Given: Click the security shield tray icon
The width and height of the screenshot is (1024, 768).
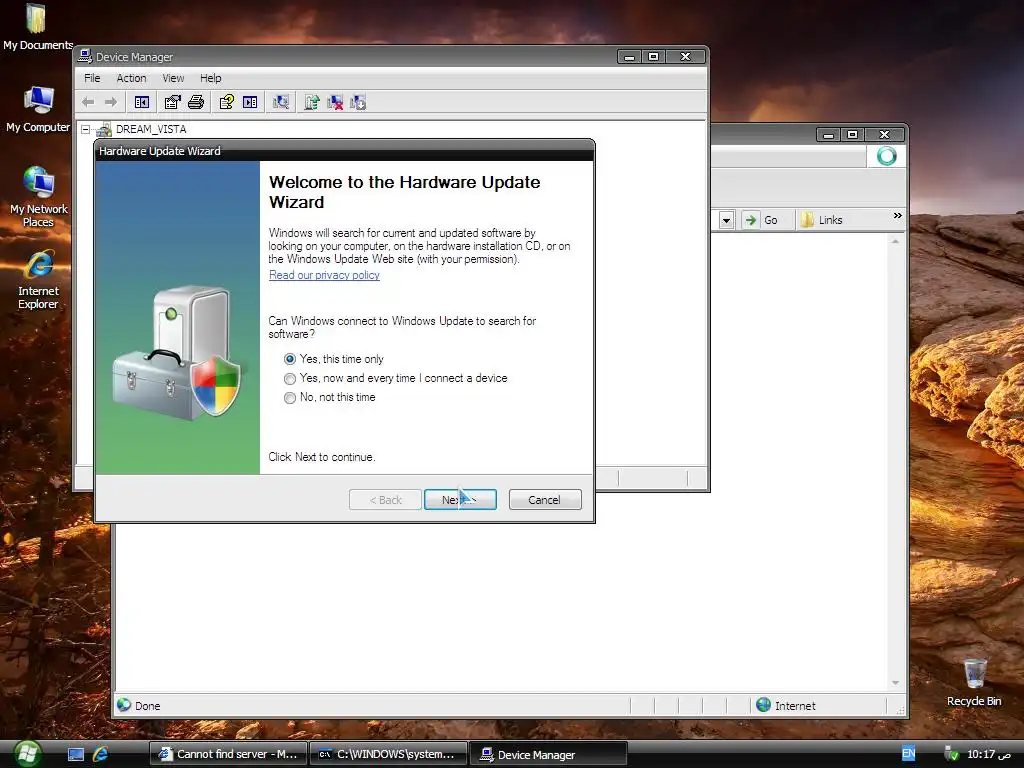Looking at the screenshot, I should [952, 754].
